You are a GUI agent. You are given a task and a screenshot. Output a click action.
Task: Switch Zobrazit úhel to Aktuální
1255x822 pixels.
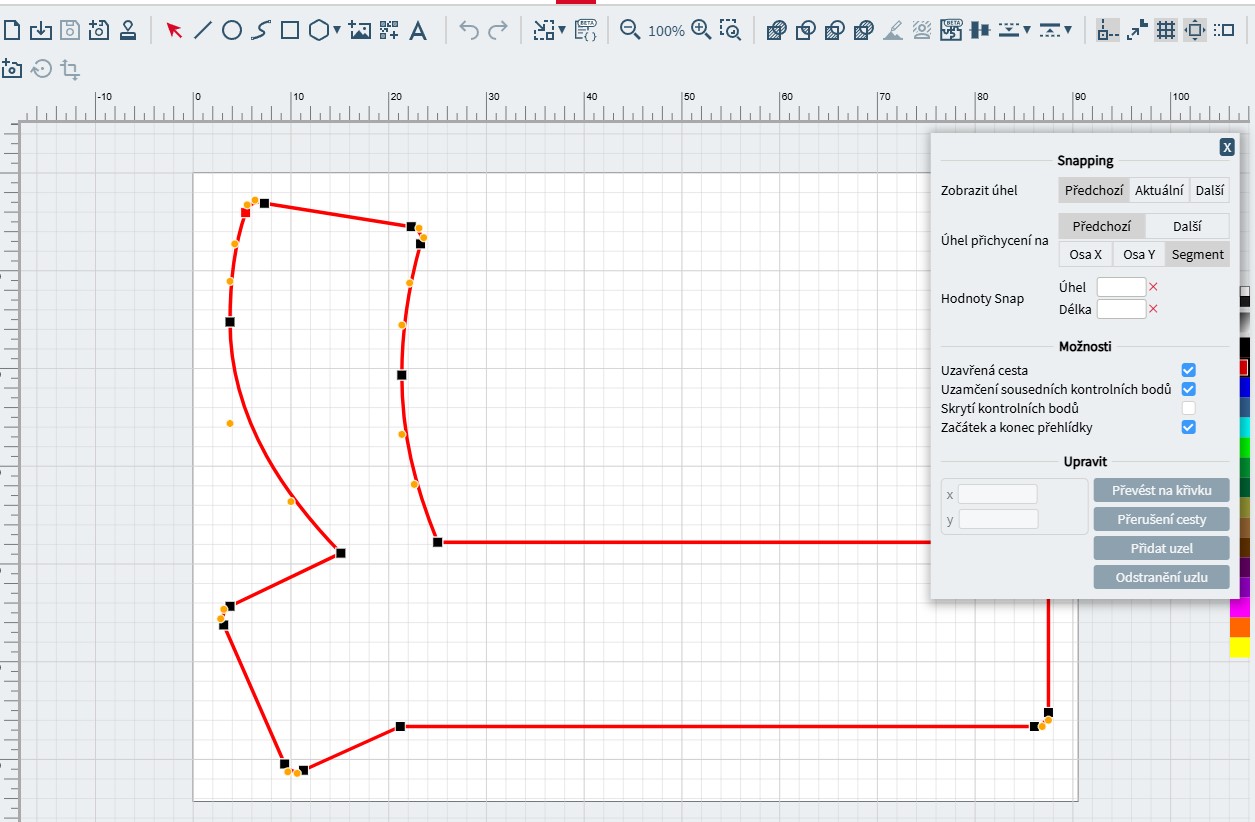(1159, 190)
